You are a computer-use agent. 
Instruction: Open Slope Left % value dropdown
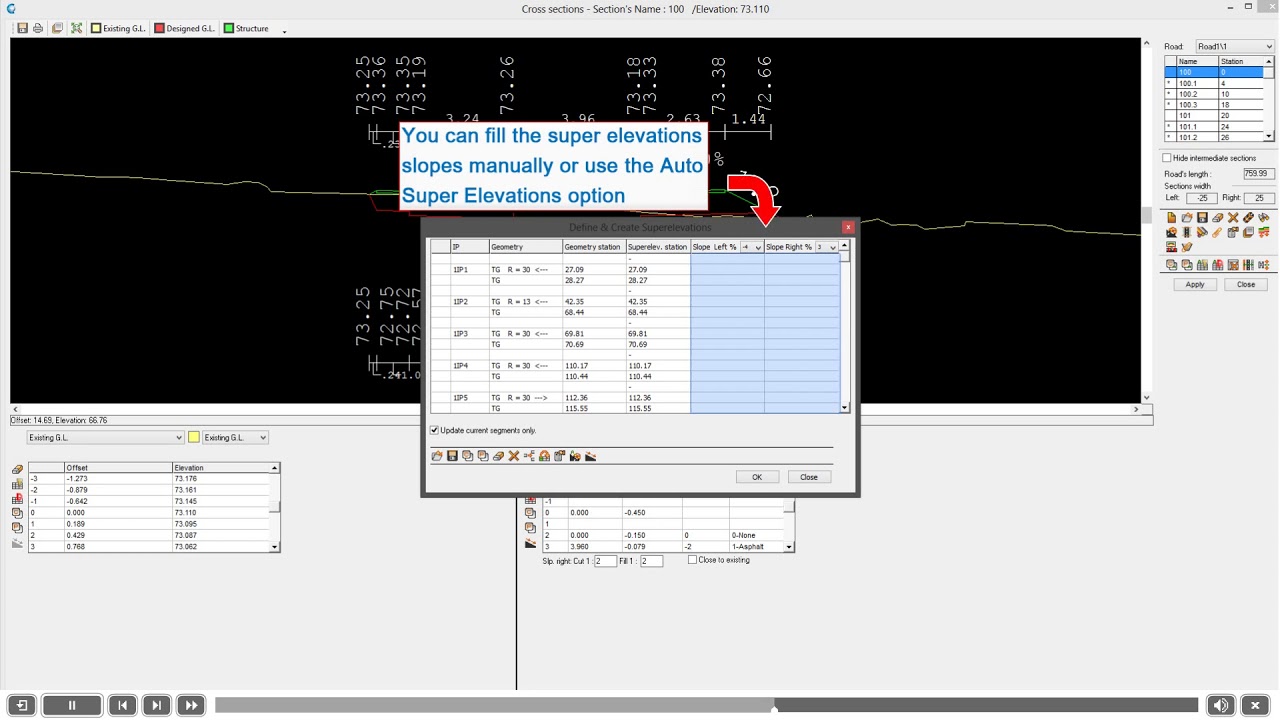757,247
